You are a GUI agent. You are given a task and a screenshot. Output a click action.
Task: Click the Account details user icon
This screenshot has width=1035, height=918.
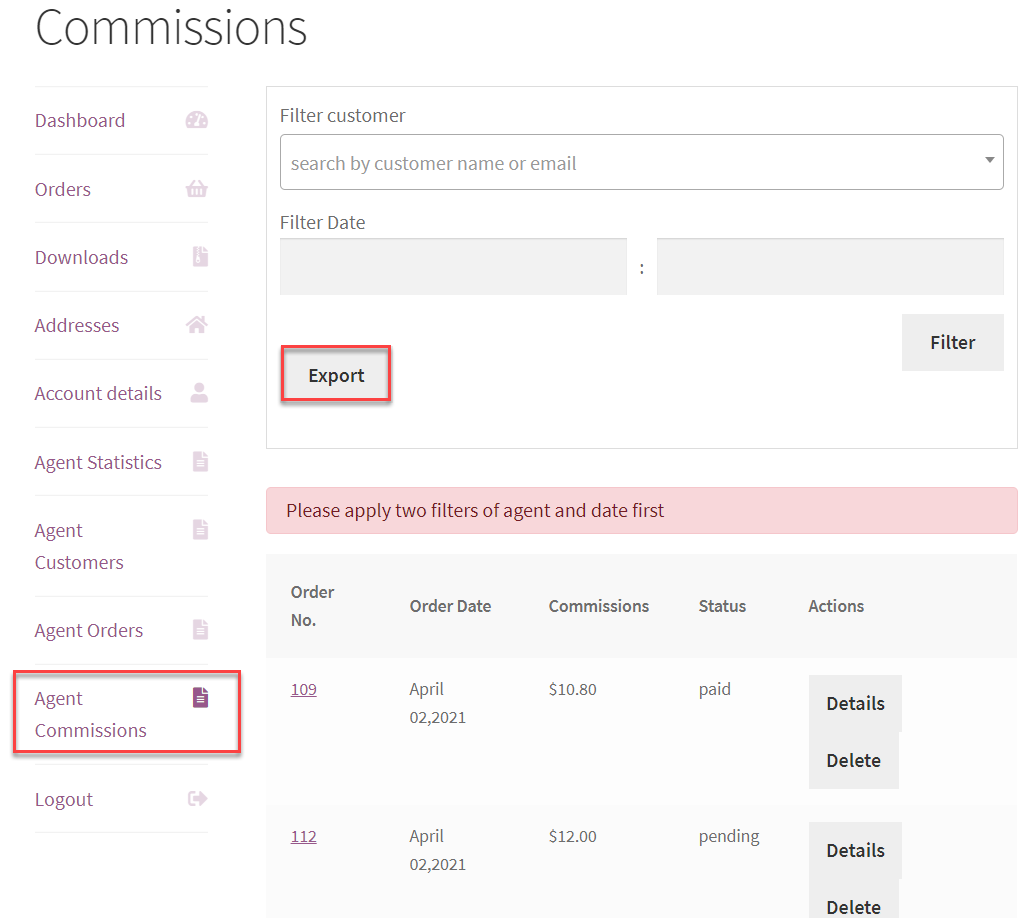coord(199,393)
